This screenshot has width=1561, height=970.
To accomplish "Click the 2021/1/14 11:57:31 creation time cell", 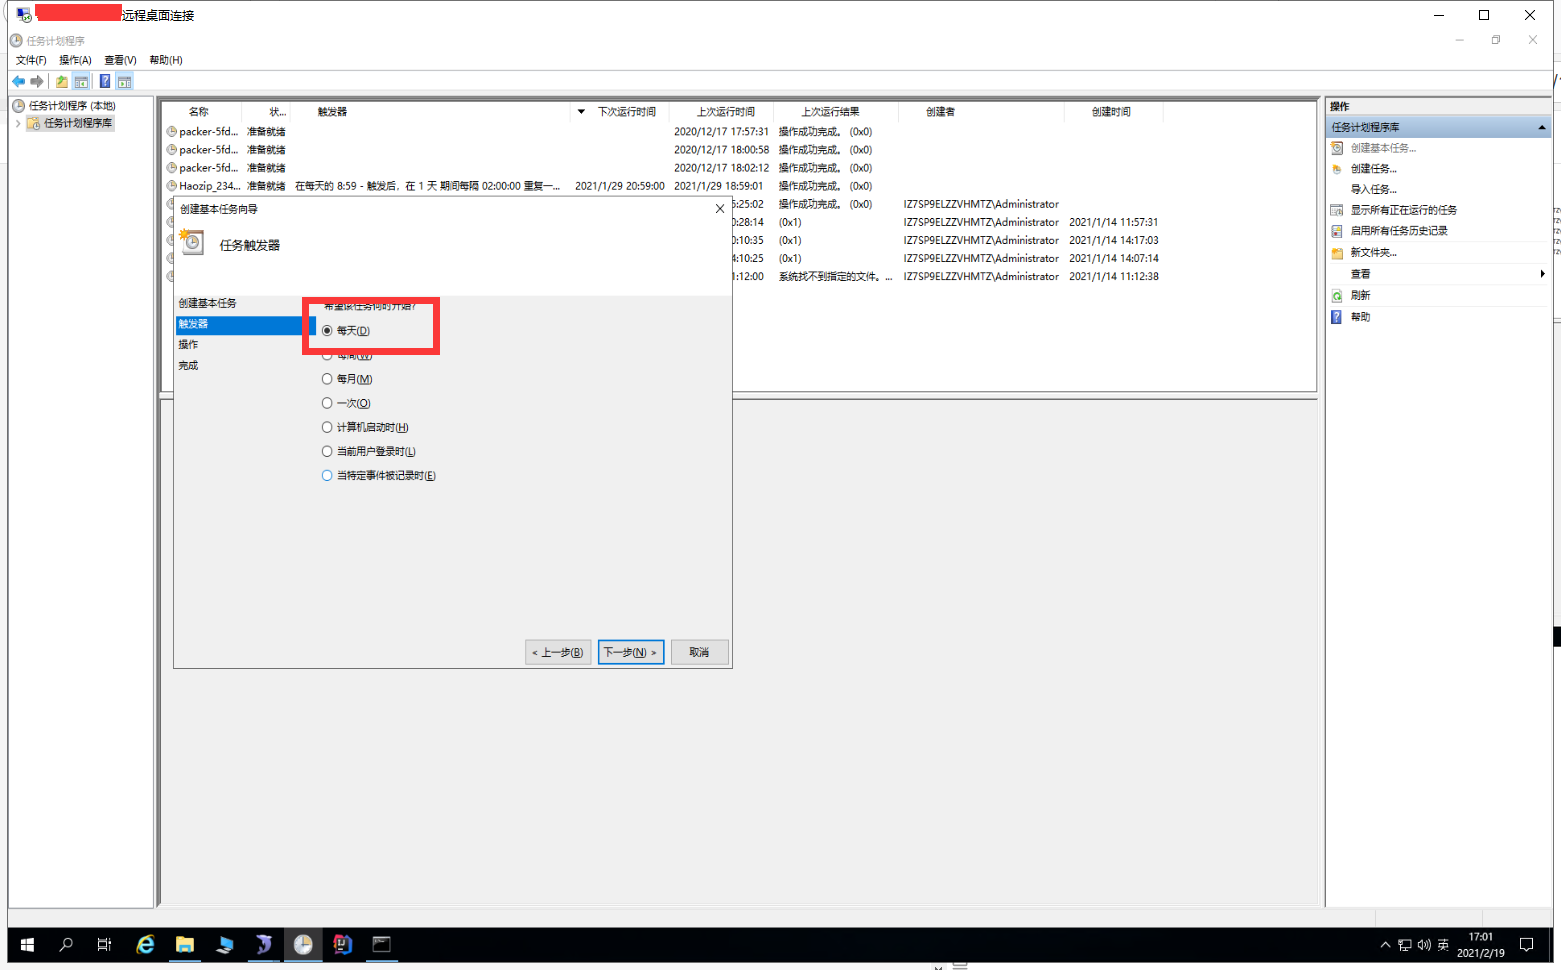I will (x=1113, y=222).
